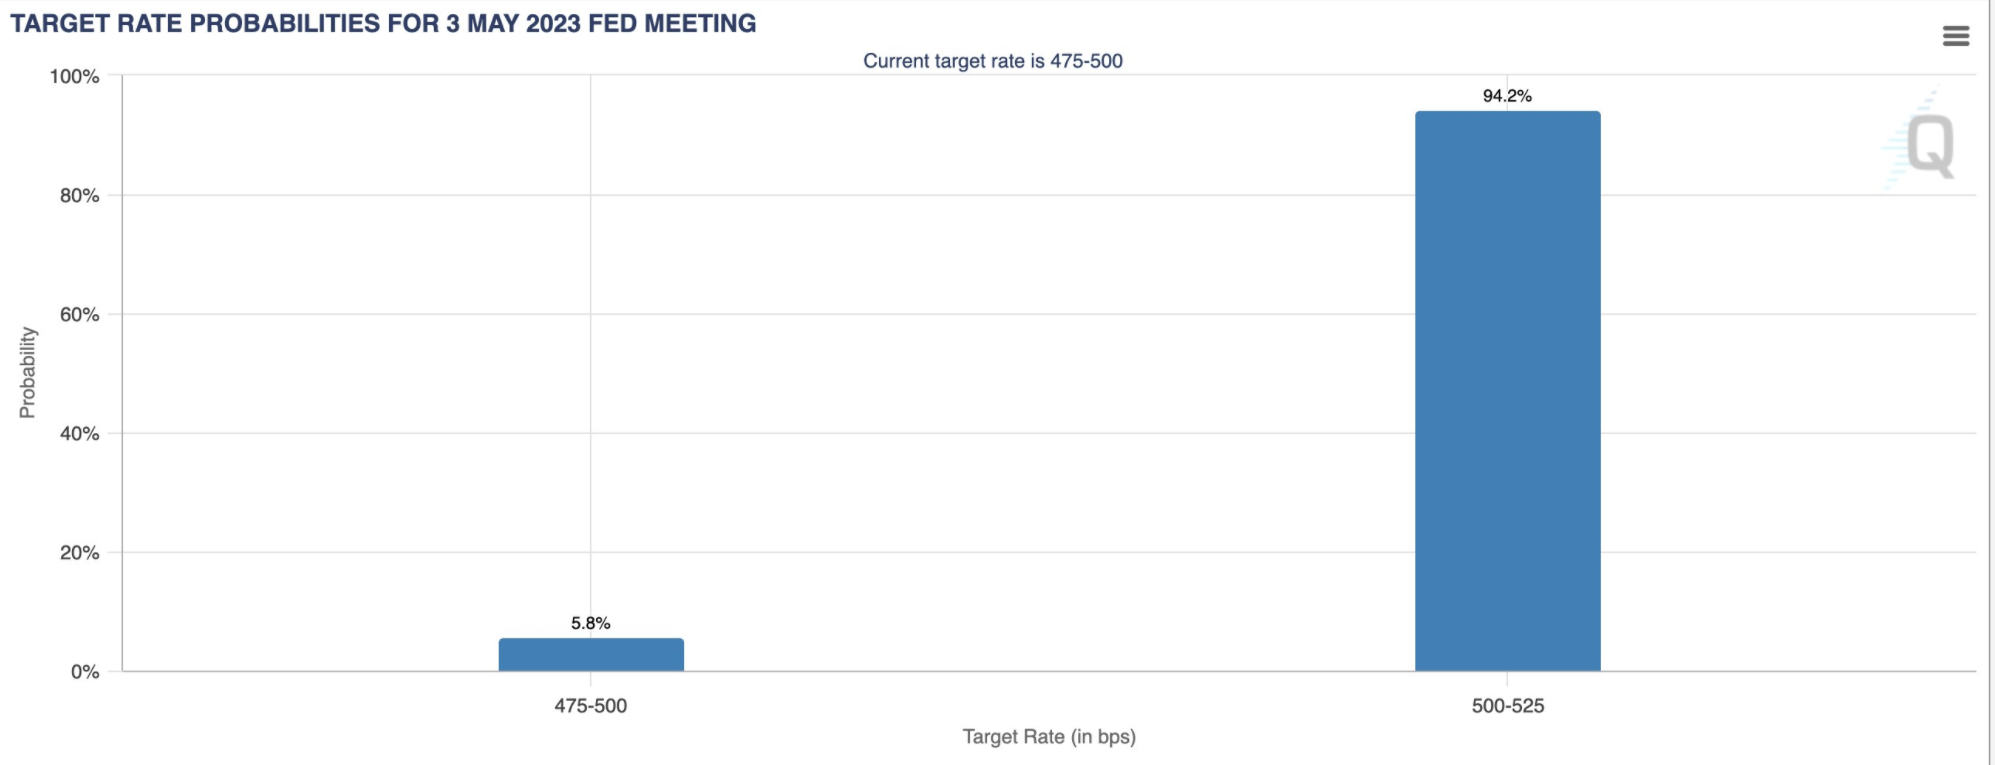
Task: Click the 'Target Rate (in bps)' axis title
Action: [1049, 737]
